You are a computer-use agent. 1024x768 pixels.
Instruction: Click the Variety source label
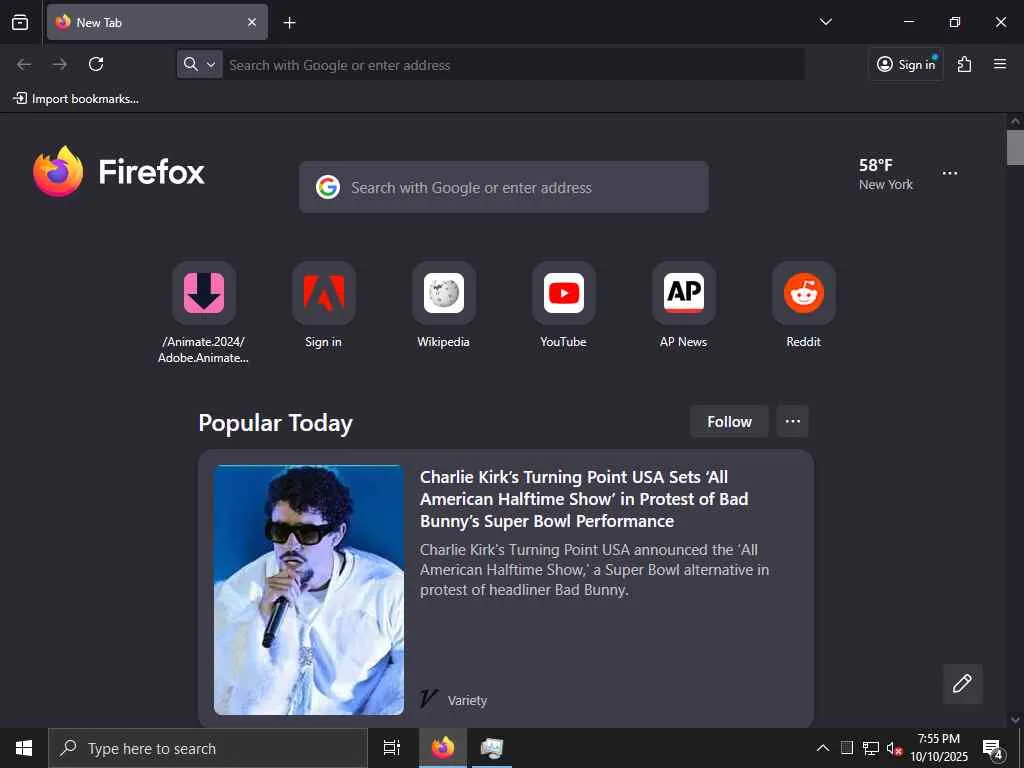click(467, 700)
